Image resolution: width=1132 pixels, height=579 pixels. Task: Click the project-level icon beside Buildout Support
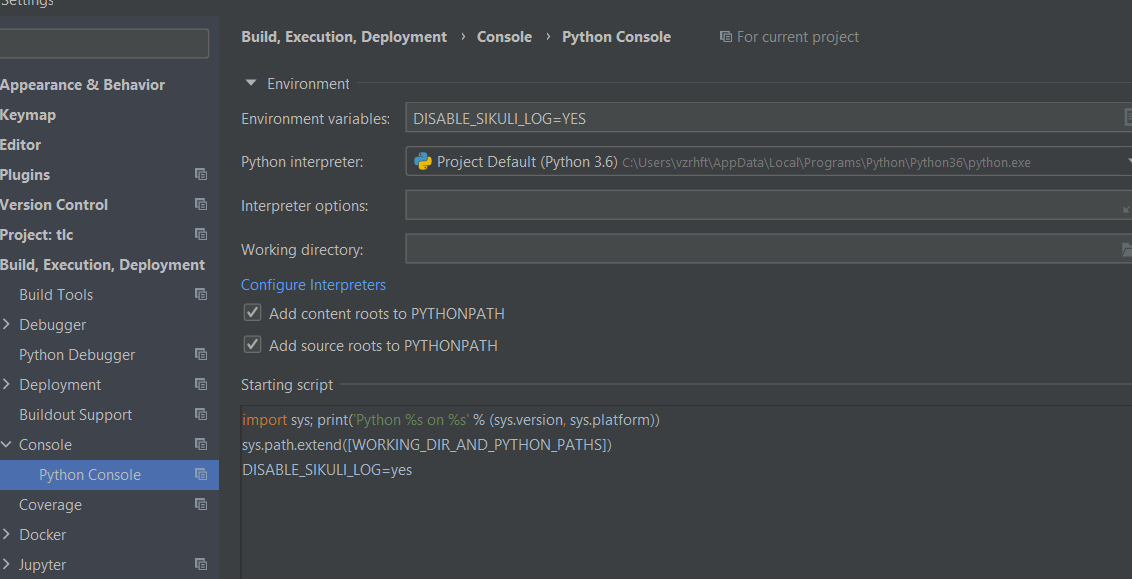click(x=201, y=415)
